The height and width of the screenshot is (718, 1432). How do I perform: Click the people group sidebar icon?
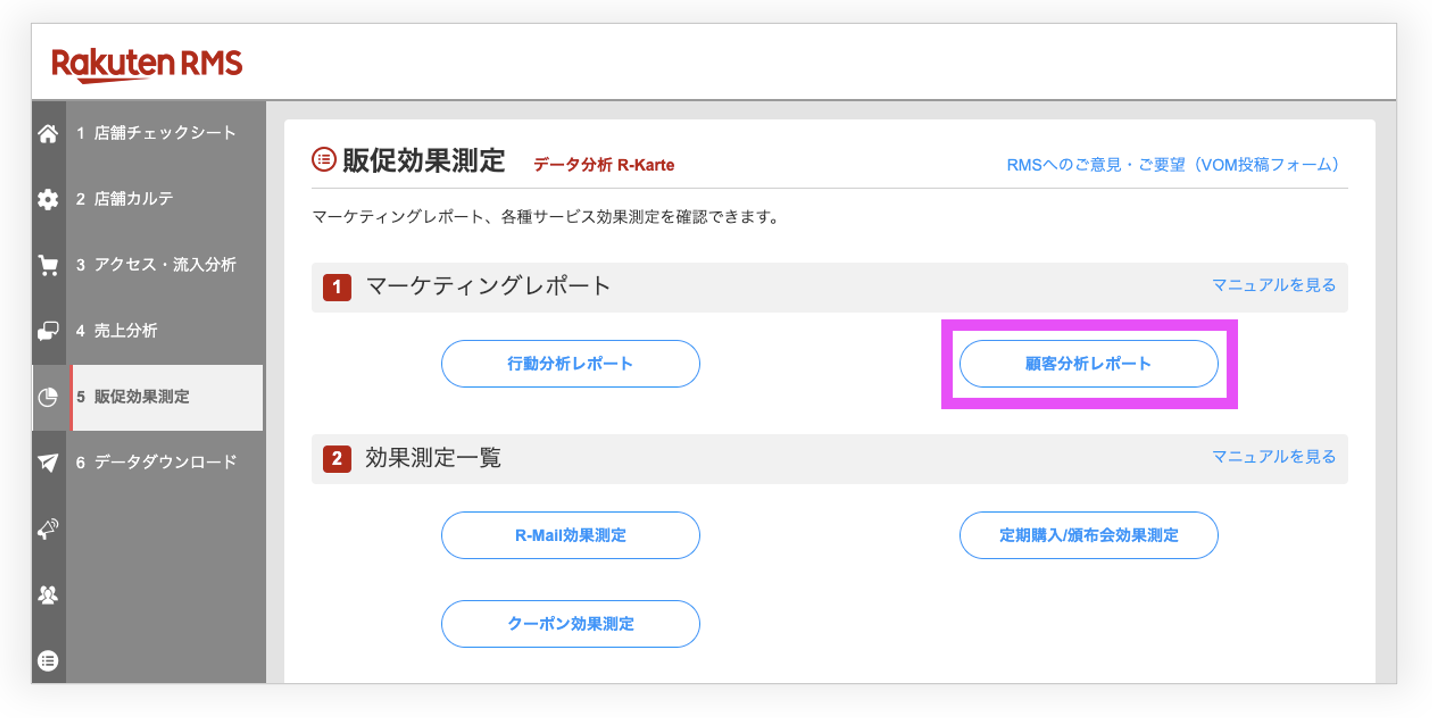(x=48, y=594)
